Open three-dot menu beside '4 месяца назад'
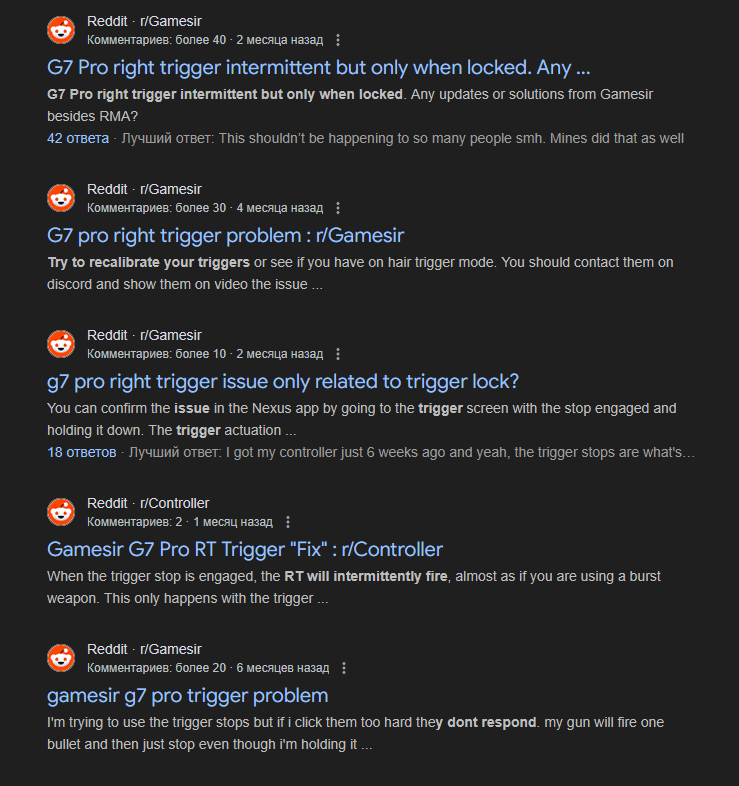The width and height of the screenshot is (739, 786). (338, 208)
